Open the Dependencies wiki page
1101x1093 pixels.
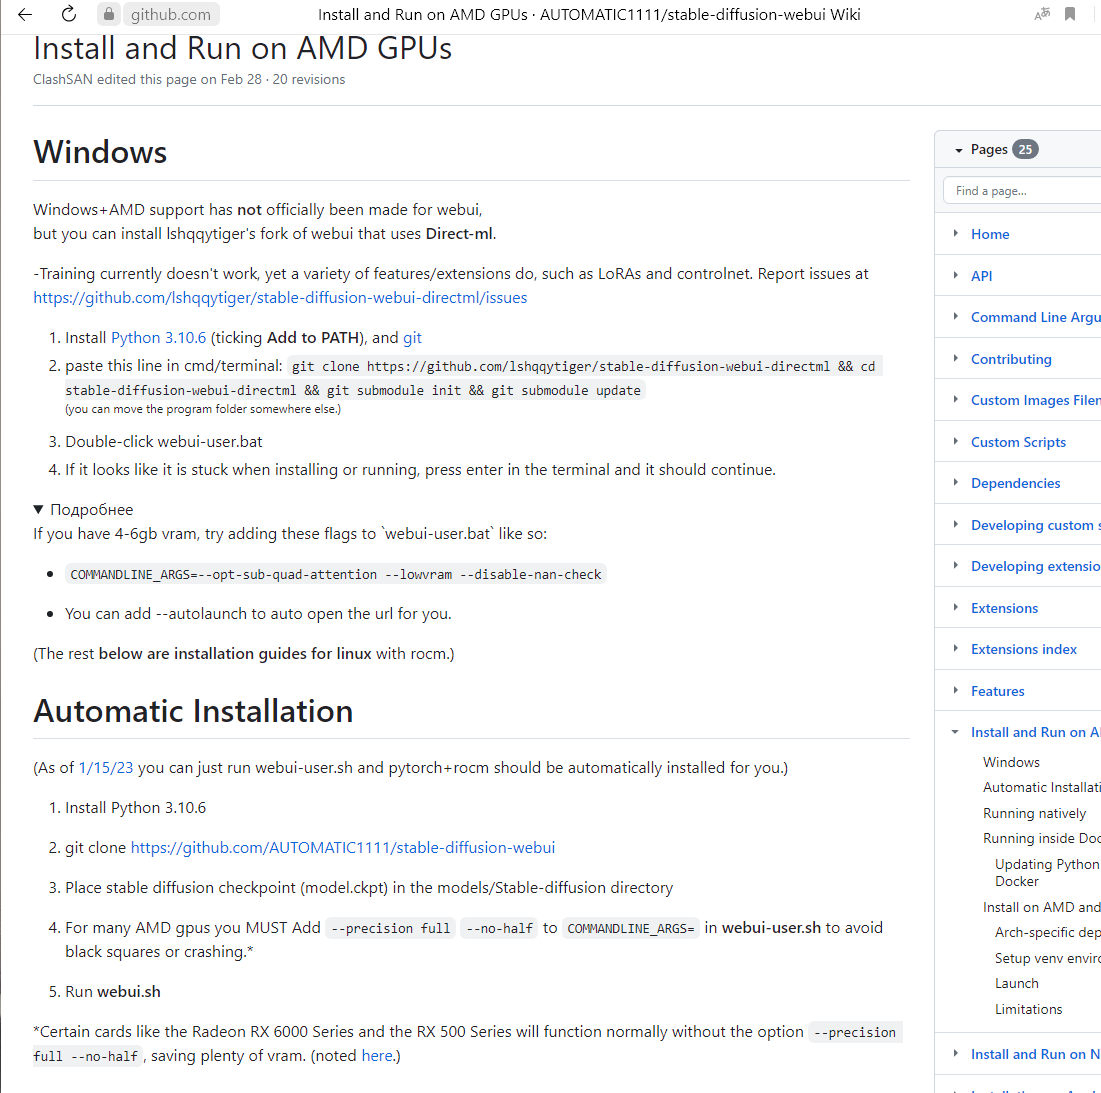pos(1015,484)
